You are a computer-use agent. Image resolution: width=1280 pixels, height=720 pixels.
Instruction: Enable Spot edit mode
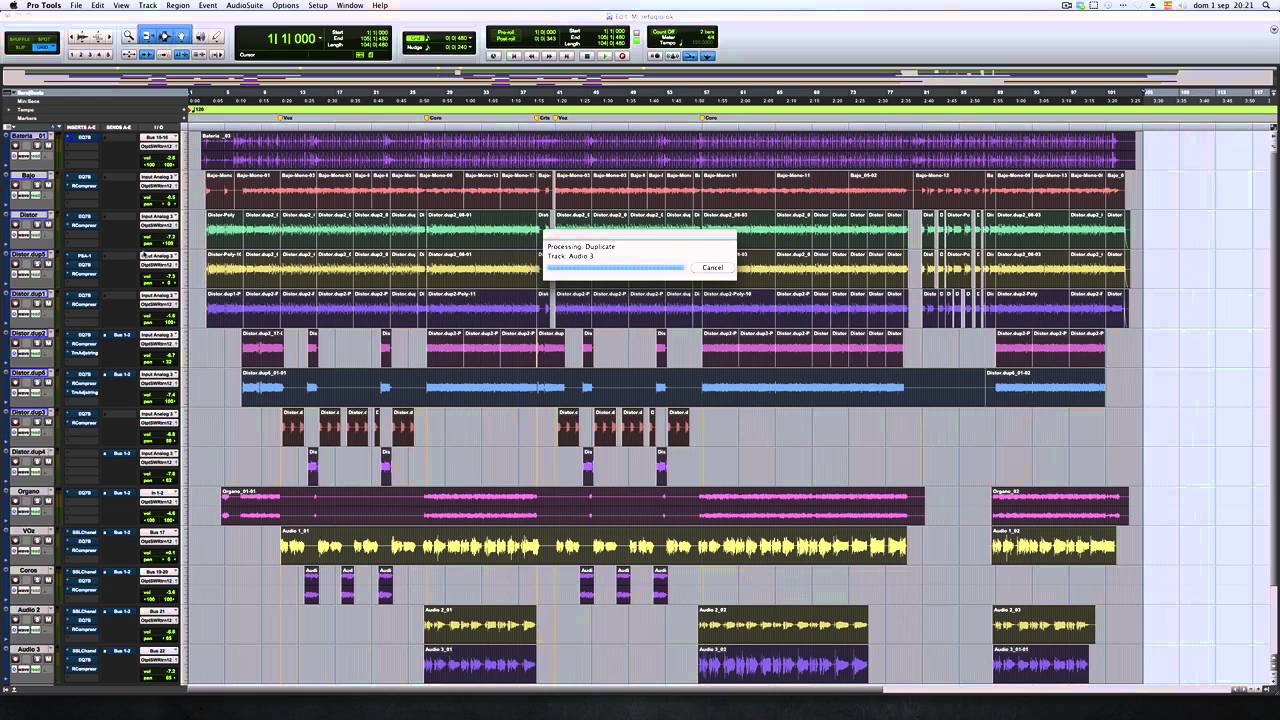(44, 39)
